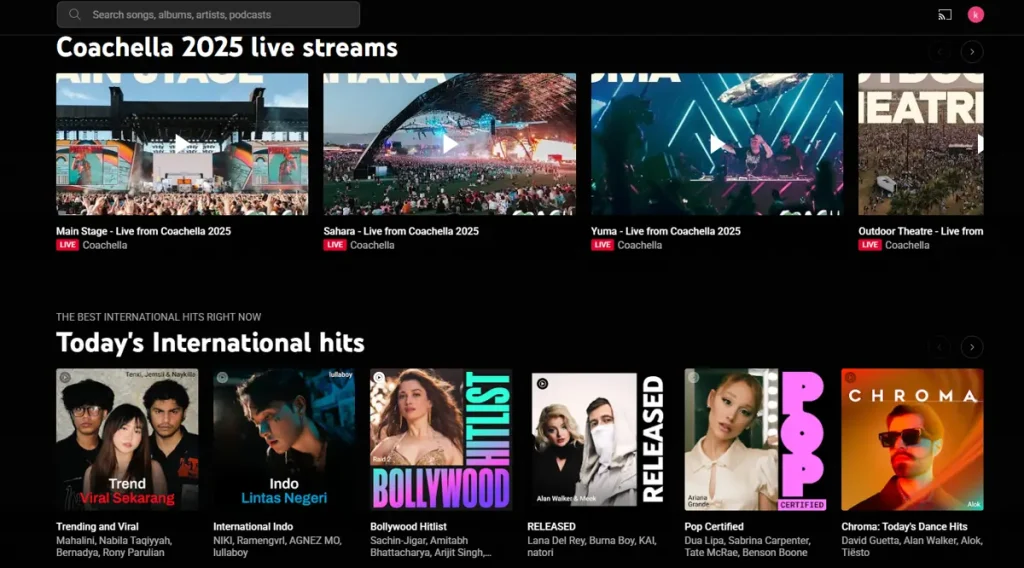The image size is (1024, 568).
Task: Click Coachella 2025 live streams heading
Action: [x=227, y=48]
